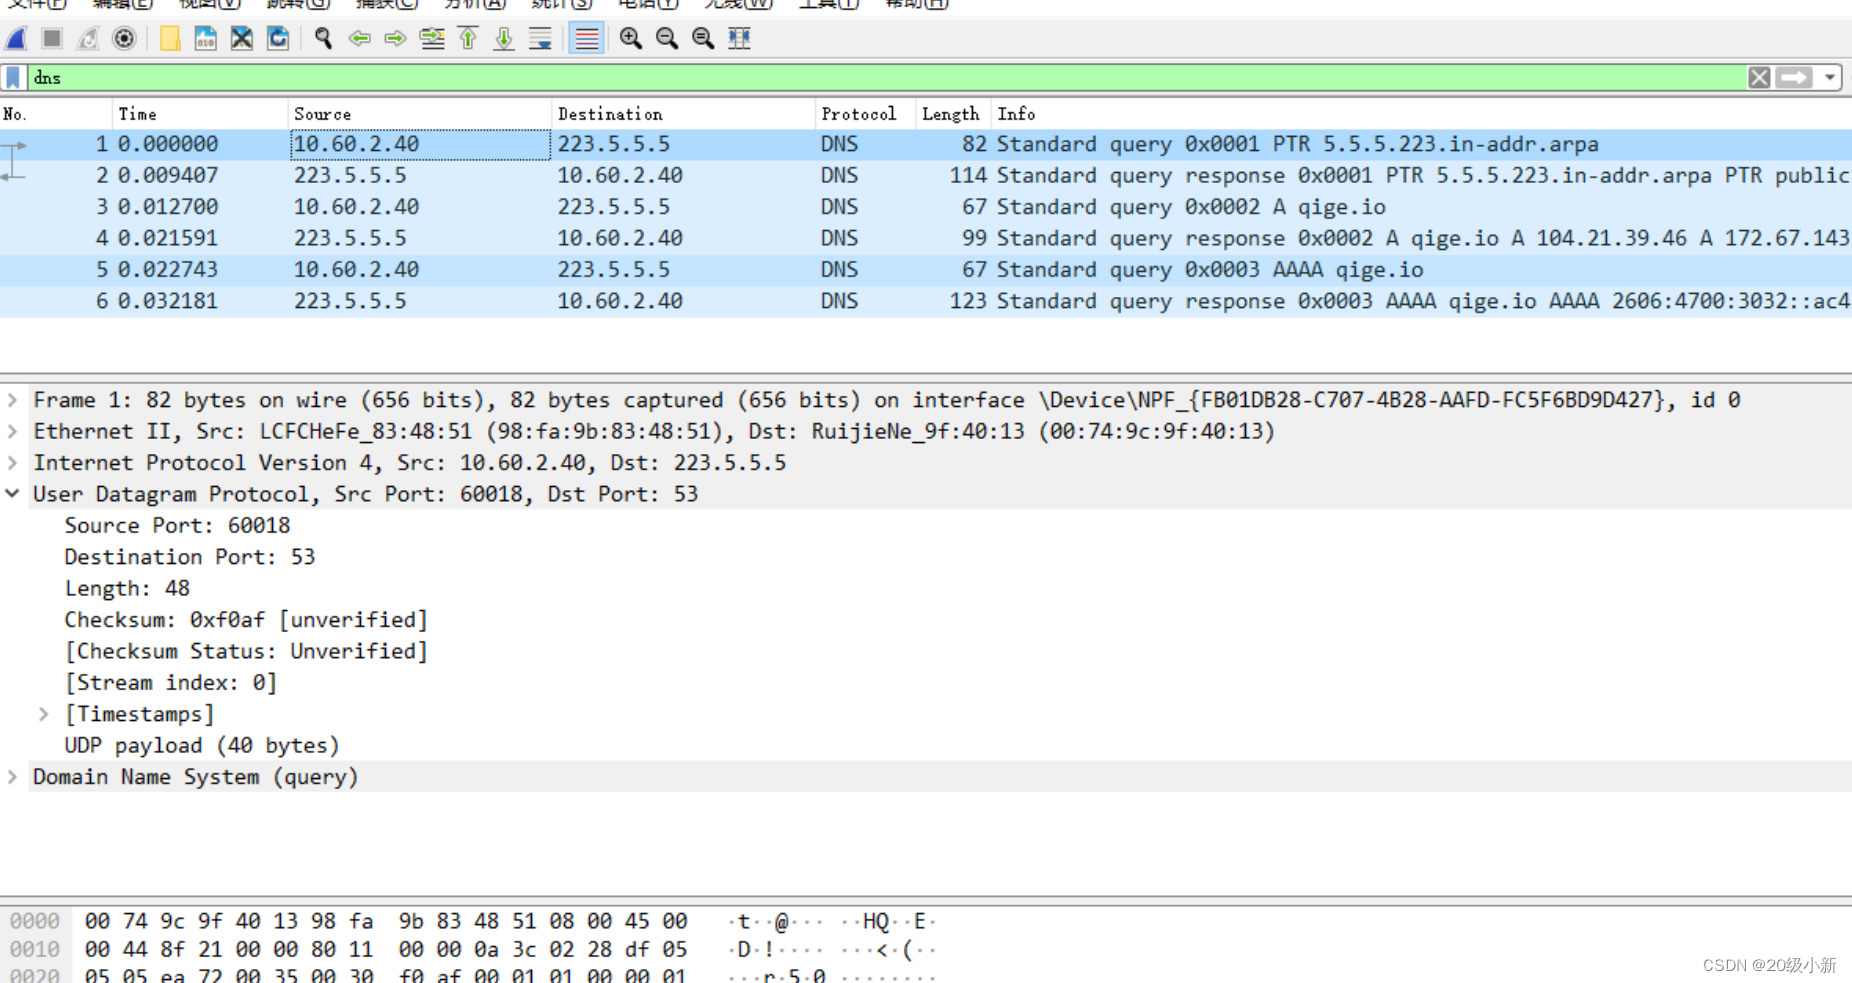Go back with the left green arrow
This screenshot has height=983, width=1852.
tap(359, 39)
